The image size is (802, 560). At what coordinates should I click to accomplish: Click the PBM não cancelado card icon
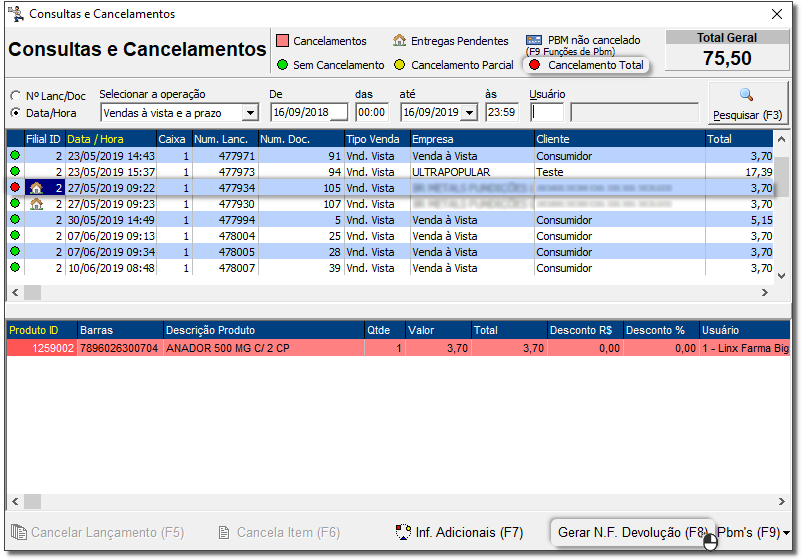[534, 40]
